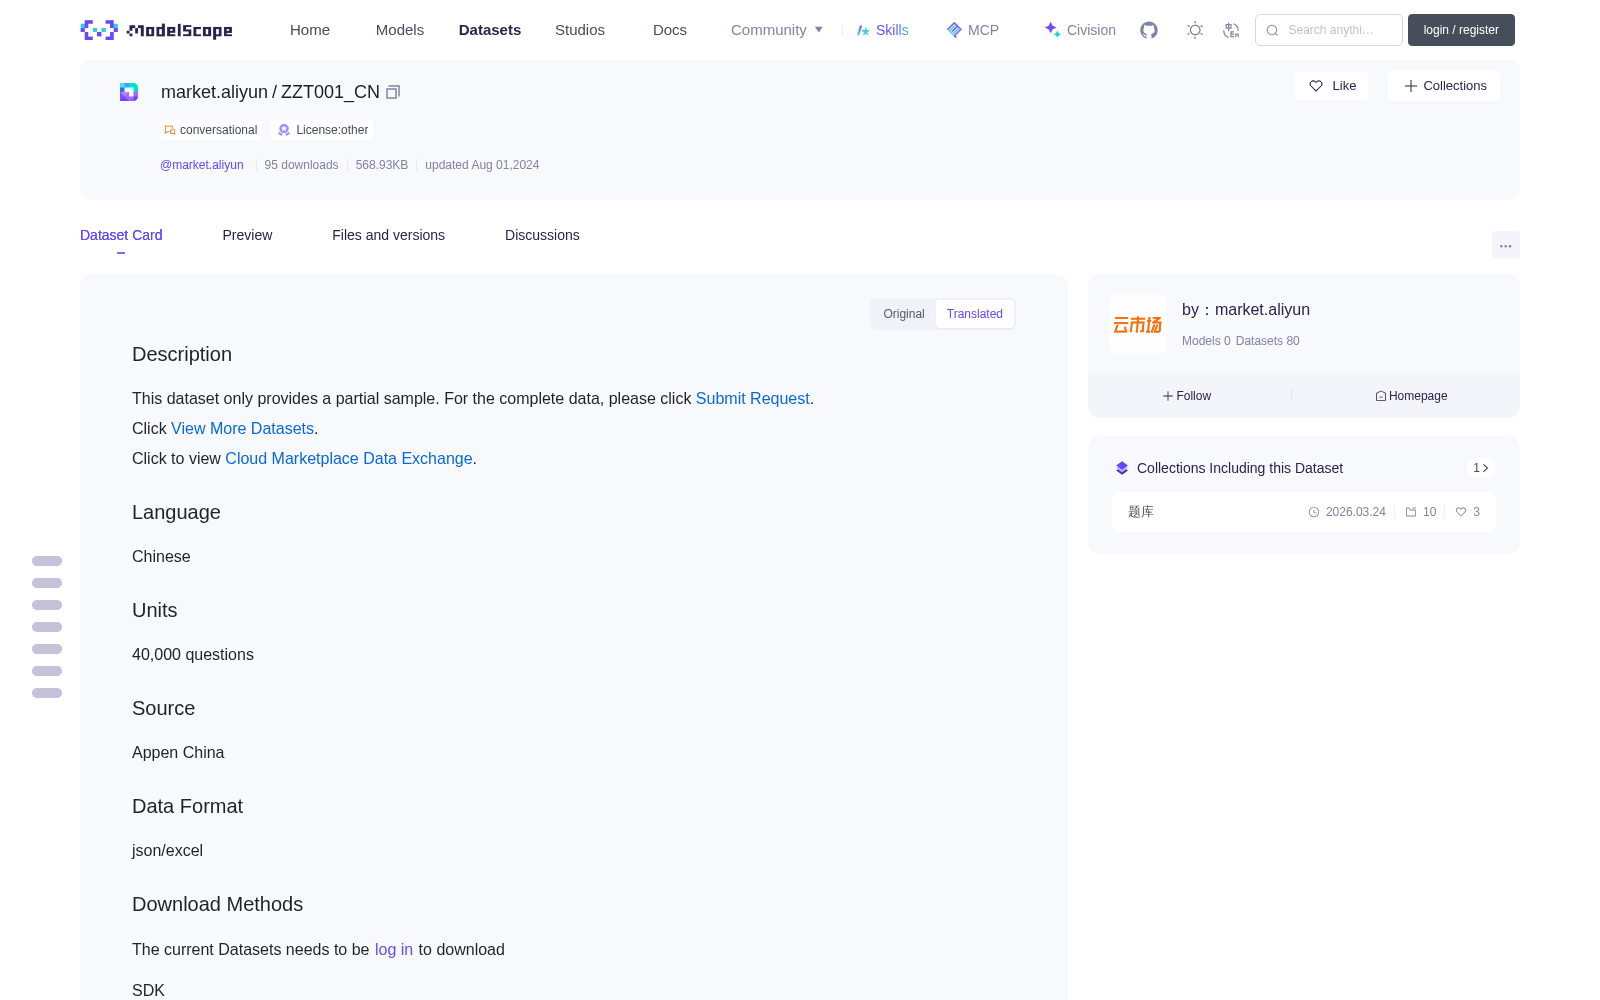Switch to the Preview tab
The width and height of the screenshot is (1600, 1000).
(x=247, y=235)
